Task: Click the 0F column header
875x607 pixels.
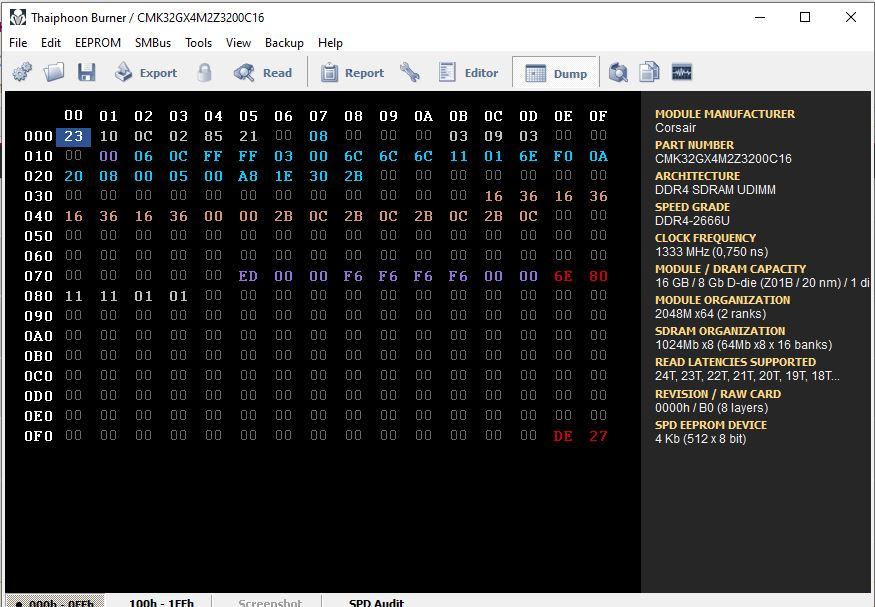Action: [x=598, y=116]
